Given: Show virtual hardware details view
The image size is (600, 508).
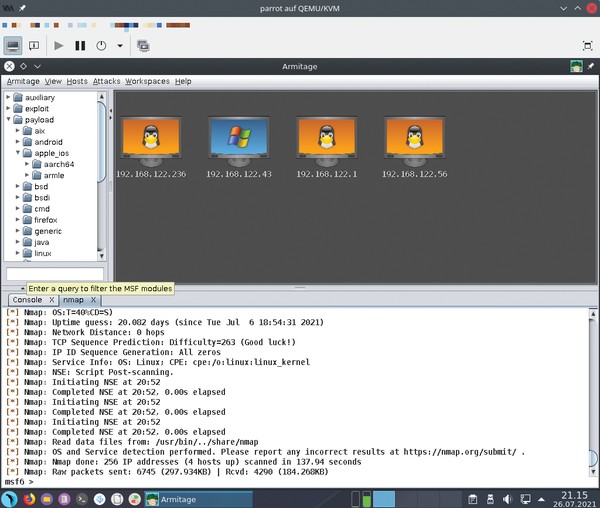Looking at the screenshot, I should coord(34,46).
